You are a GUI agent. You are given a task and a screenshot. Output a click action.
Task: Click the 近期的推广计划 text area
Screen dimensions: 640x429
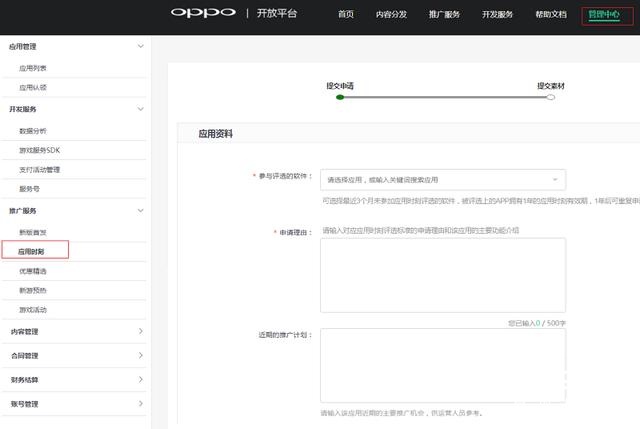(442, 365)
